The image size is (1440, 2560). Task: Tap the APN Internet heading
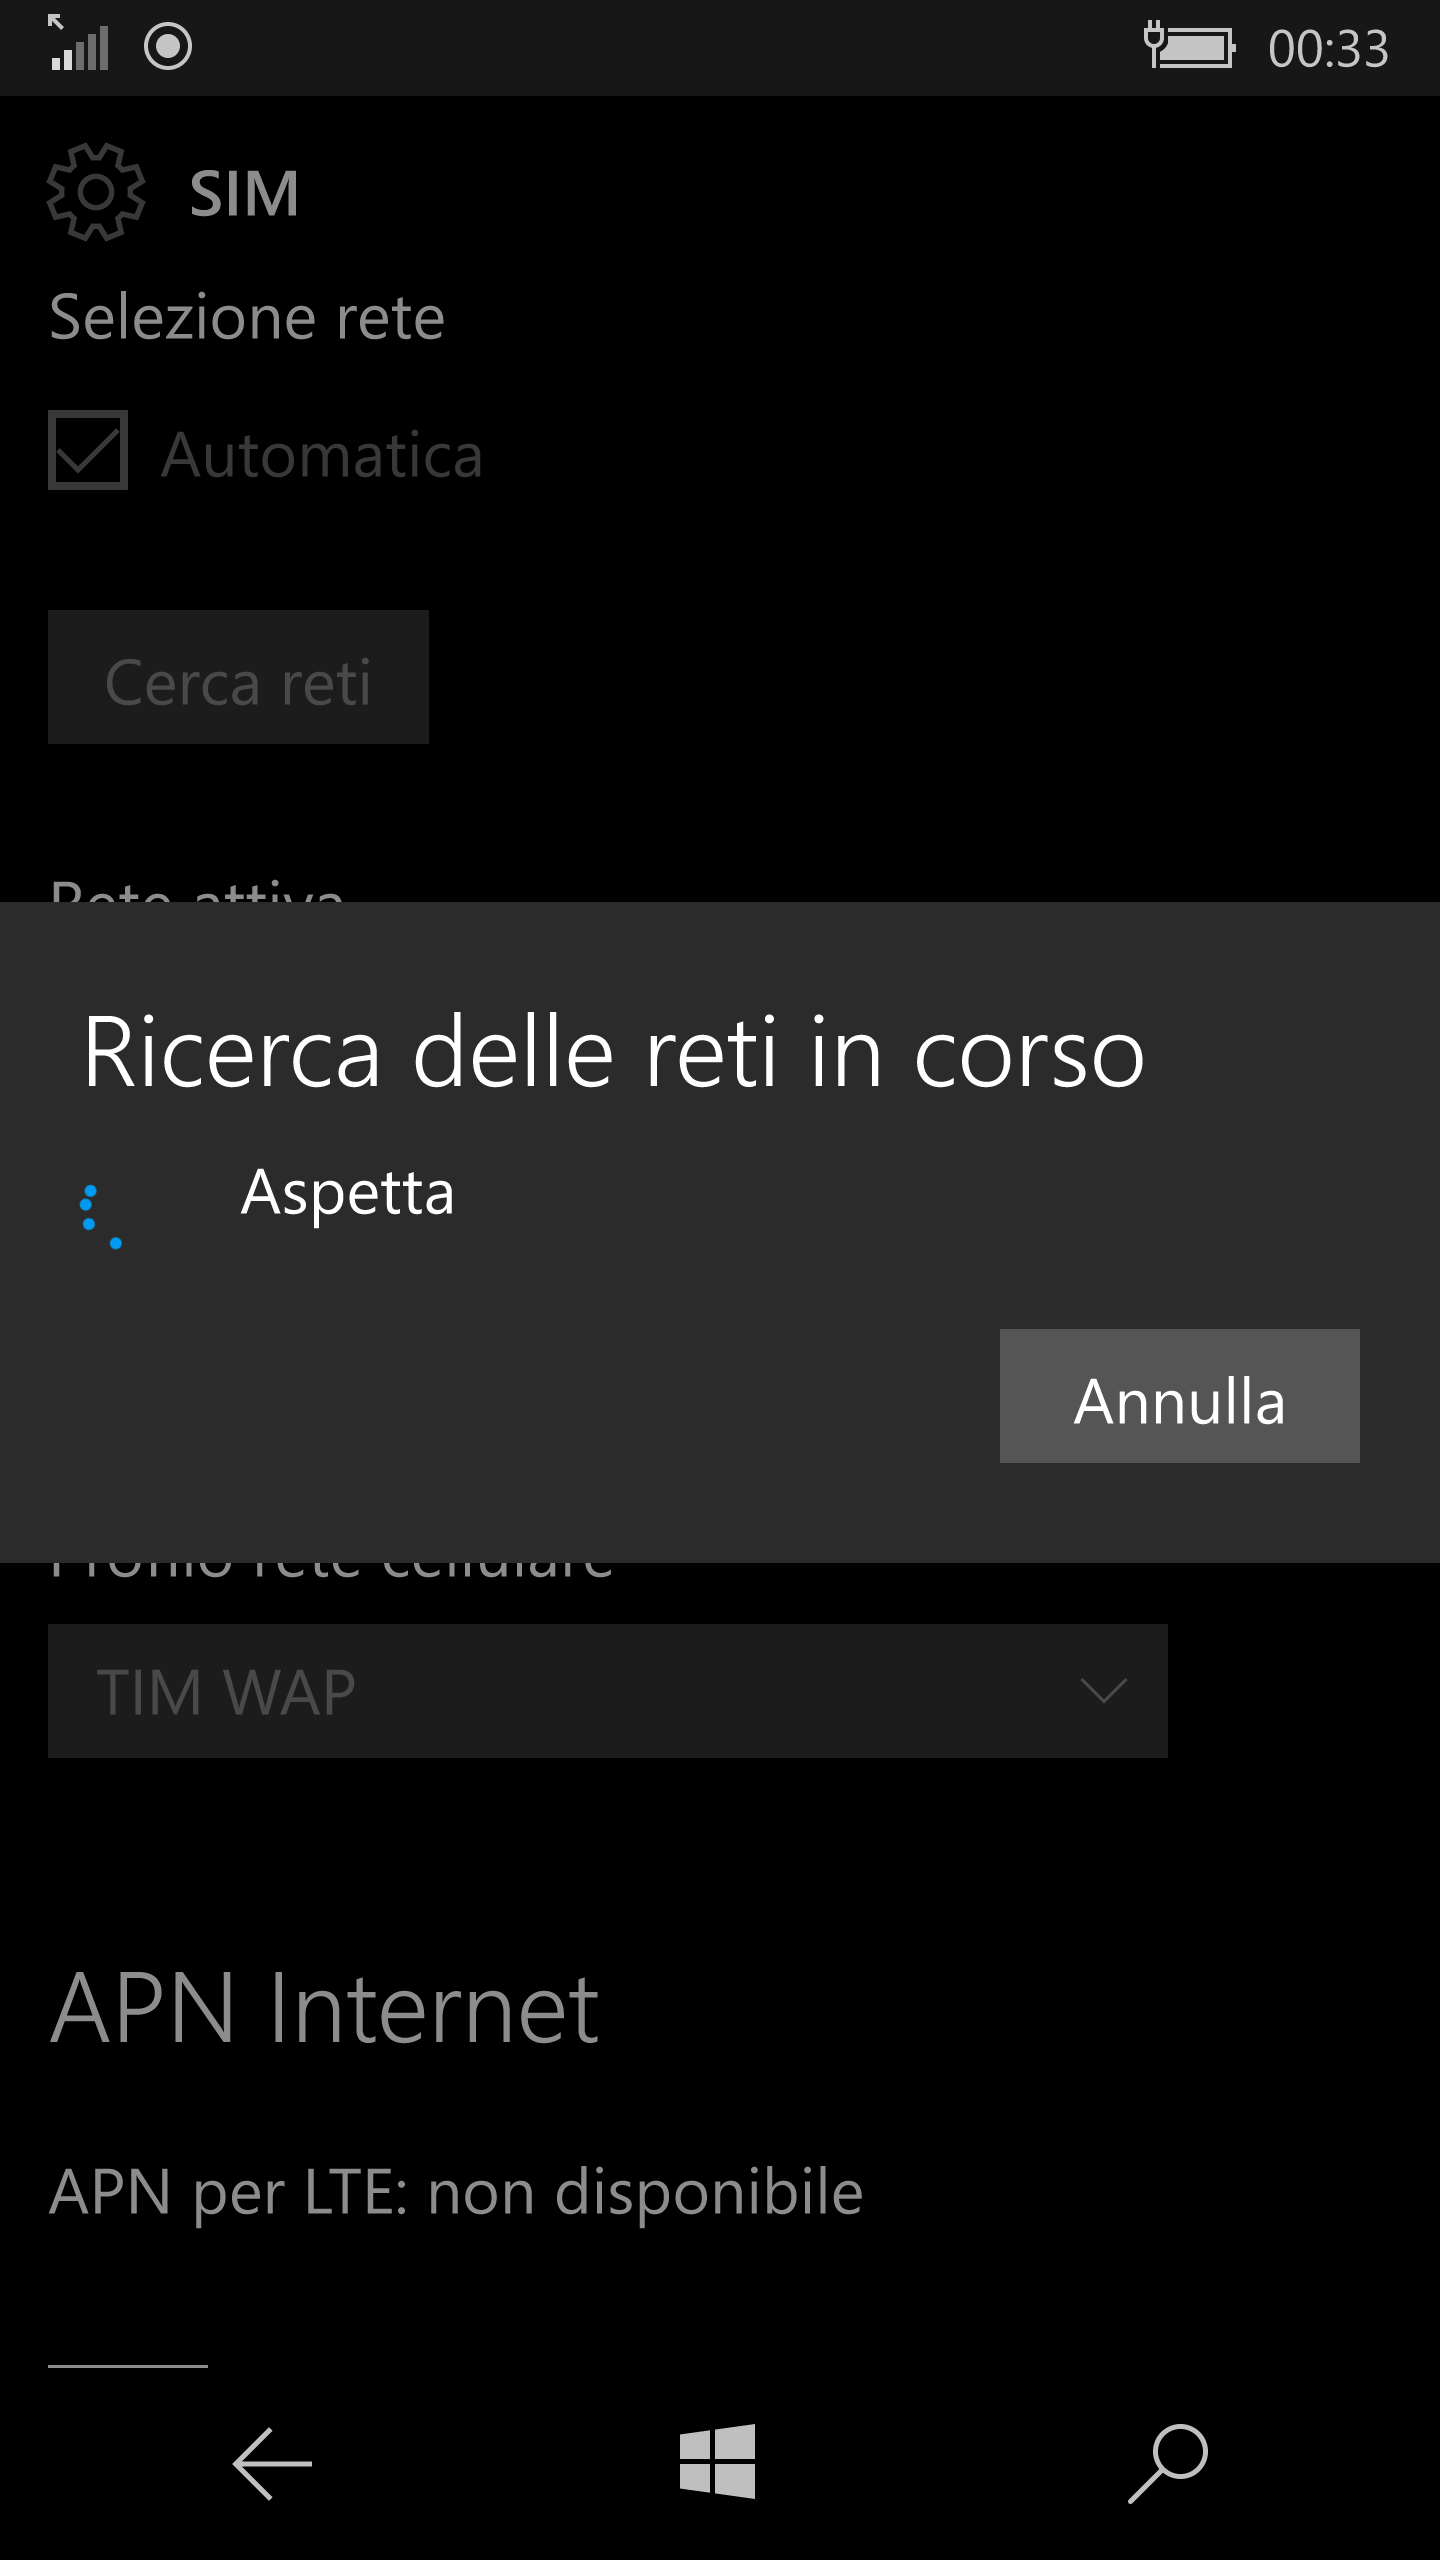325,2008
